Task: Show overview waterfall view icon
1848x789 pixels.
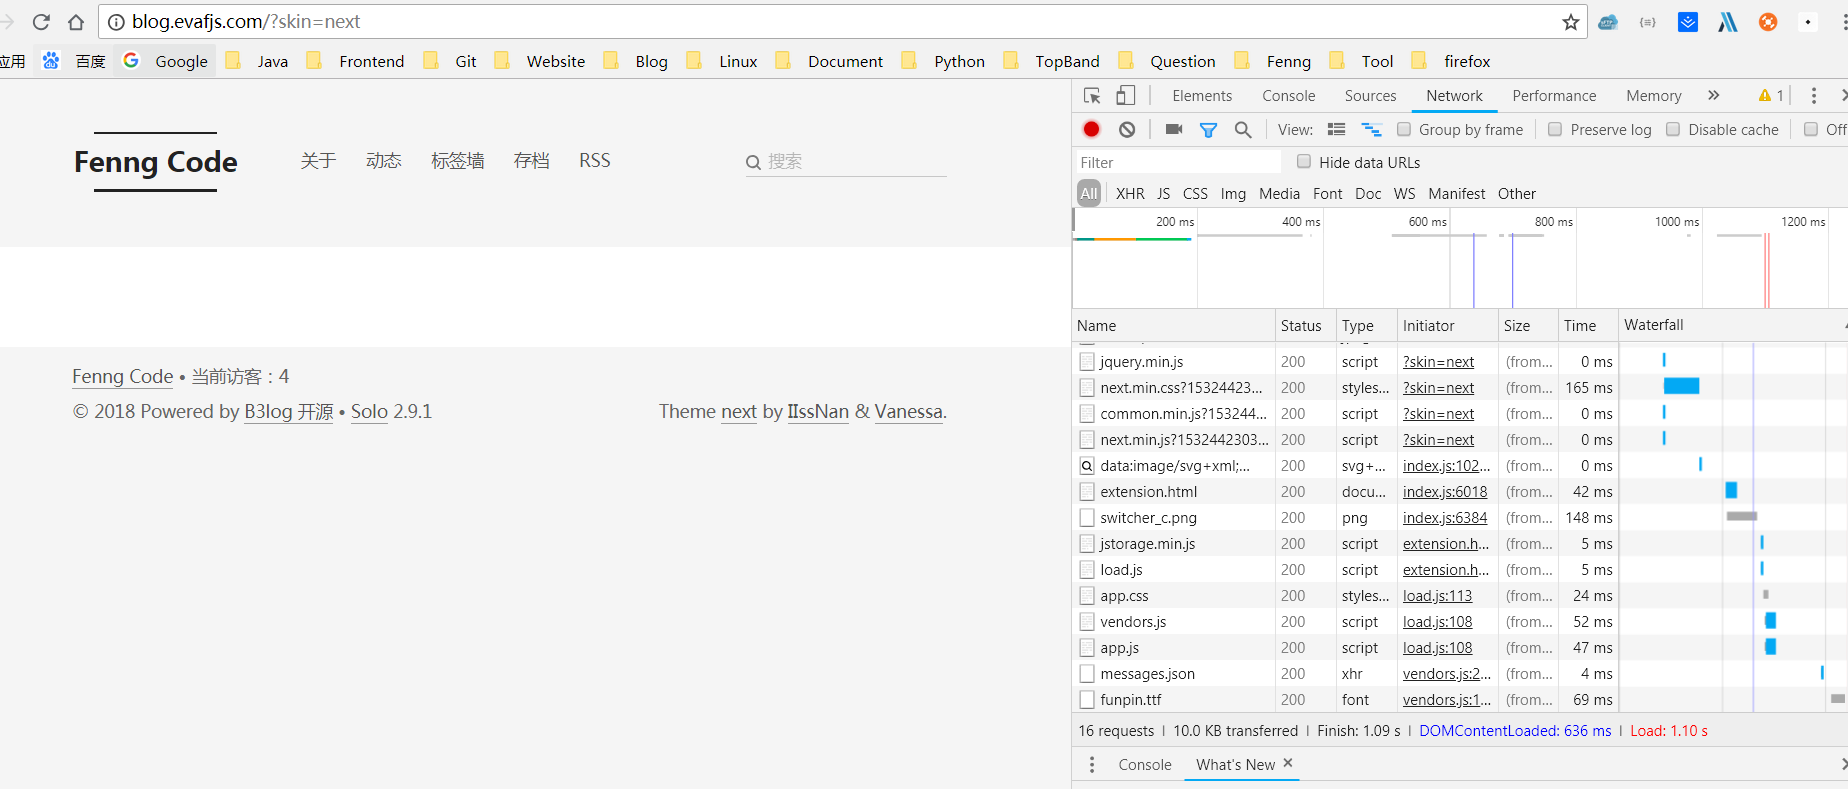Action: pyautogui.click(x=1371, y=129)
